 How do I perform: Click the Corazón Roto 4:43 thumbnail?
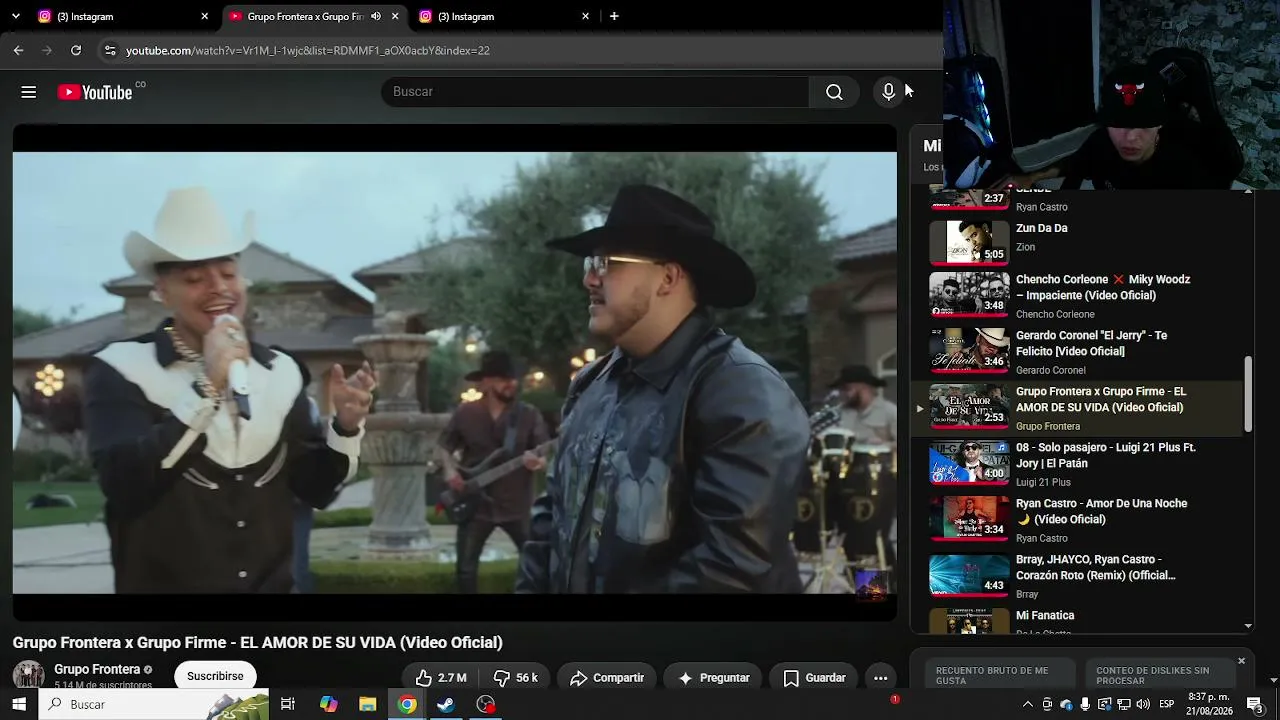tap(969, 576)
